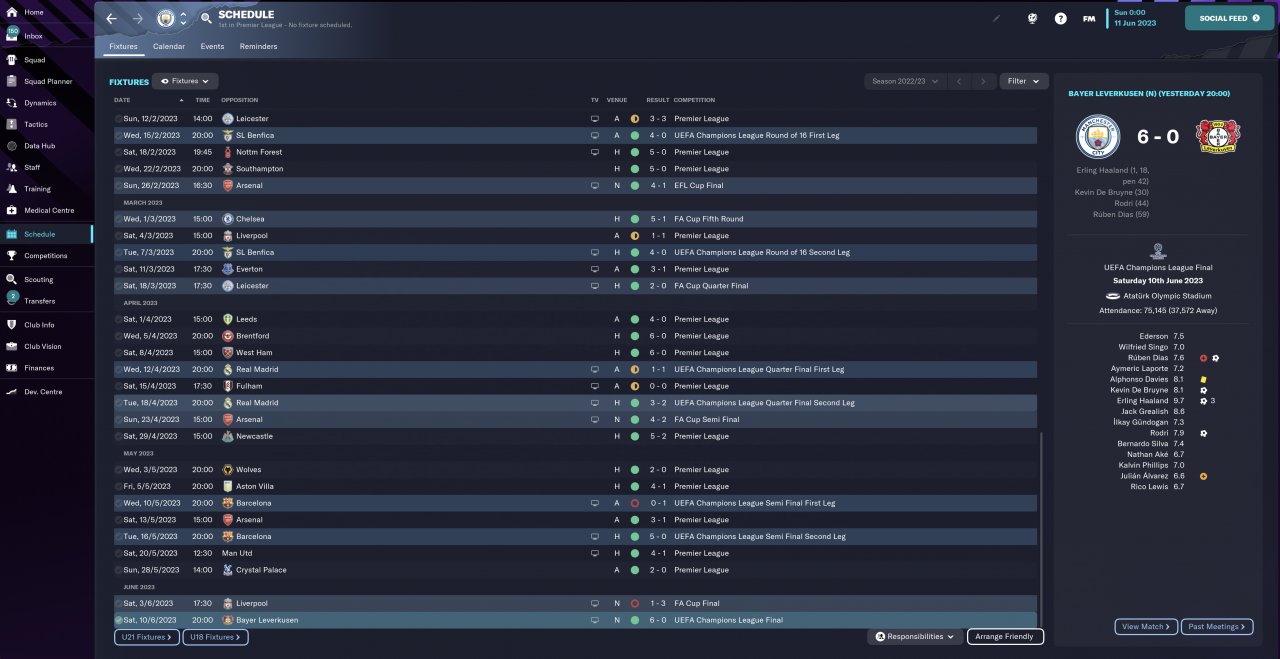Go to previous season with left chevron
Screen dimensions: 1280x659
(x=959, y=81)
